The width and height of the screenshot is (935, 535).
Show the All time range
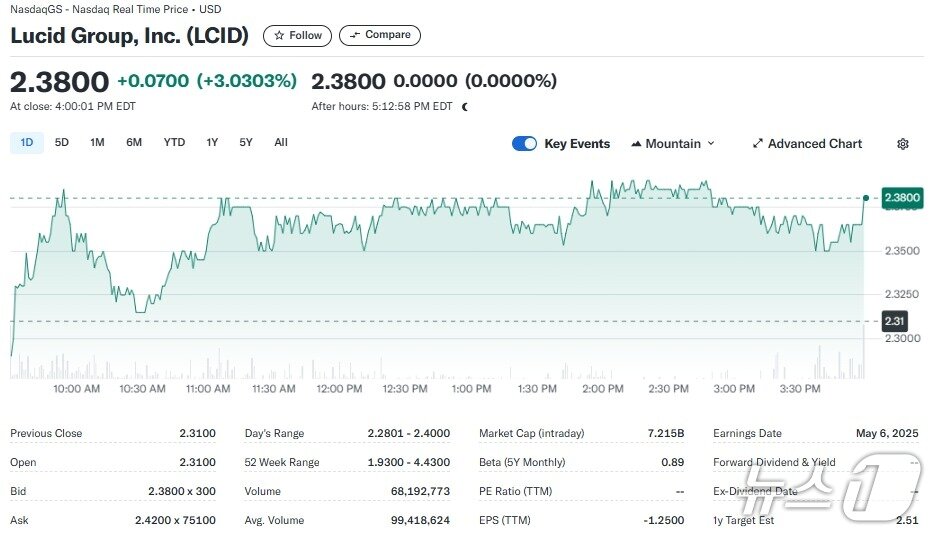(281, 143)
